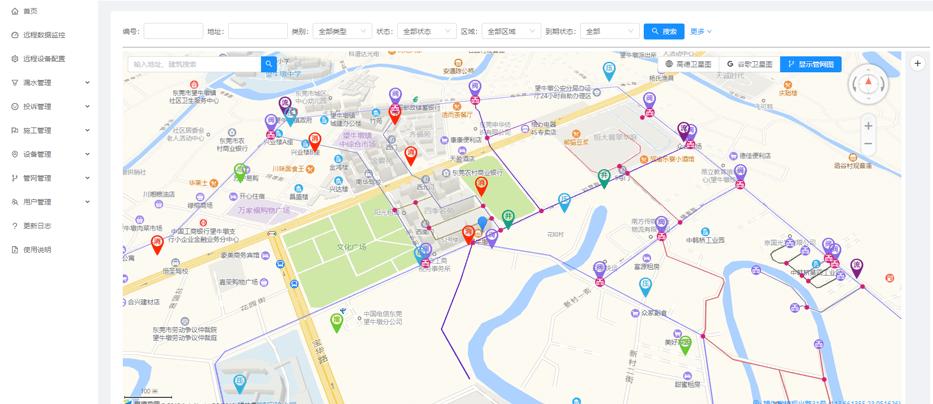Viewport: 933px width, 404px height.
Task: Focus the map address search box
Action: (x=195, y=64)
